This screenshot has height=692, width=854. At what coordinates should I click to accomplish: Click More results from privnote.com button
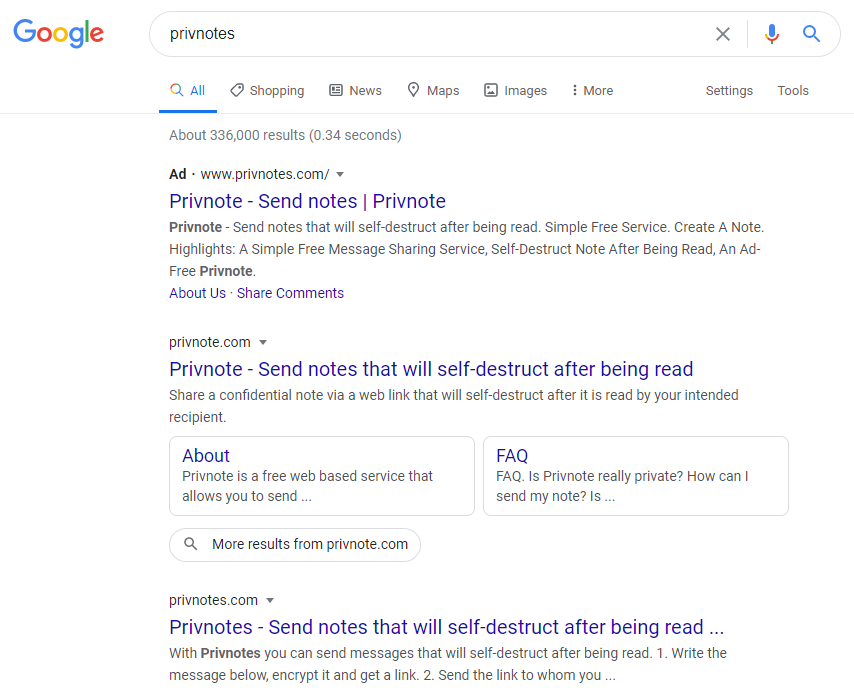click(295, 544)
